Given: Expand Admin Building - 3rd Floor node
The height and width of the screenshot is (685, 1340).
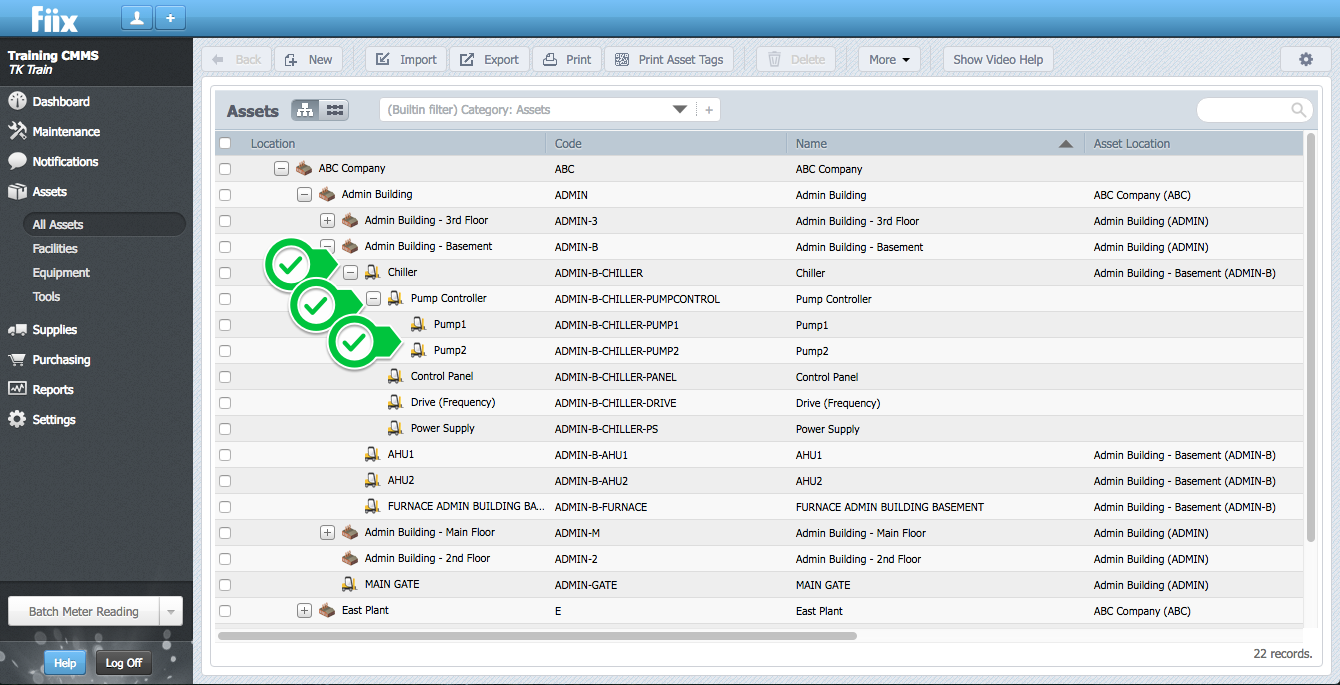Looking at the screenshot, I should [x=327, y=221].
